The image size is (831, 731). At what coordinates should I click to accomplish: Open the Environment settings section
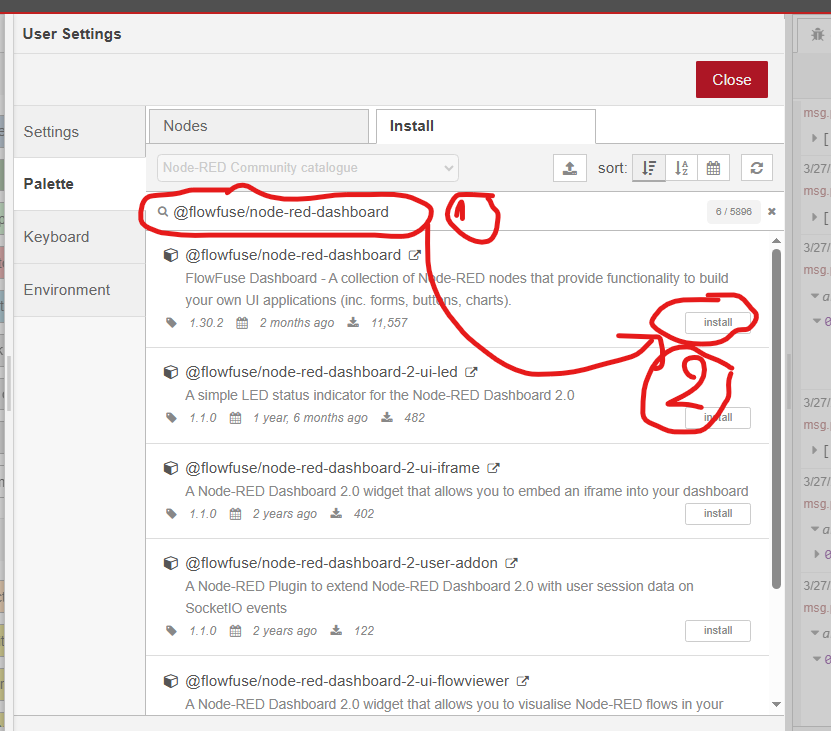[x=66, y=290]
